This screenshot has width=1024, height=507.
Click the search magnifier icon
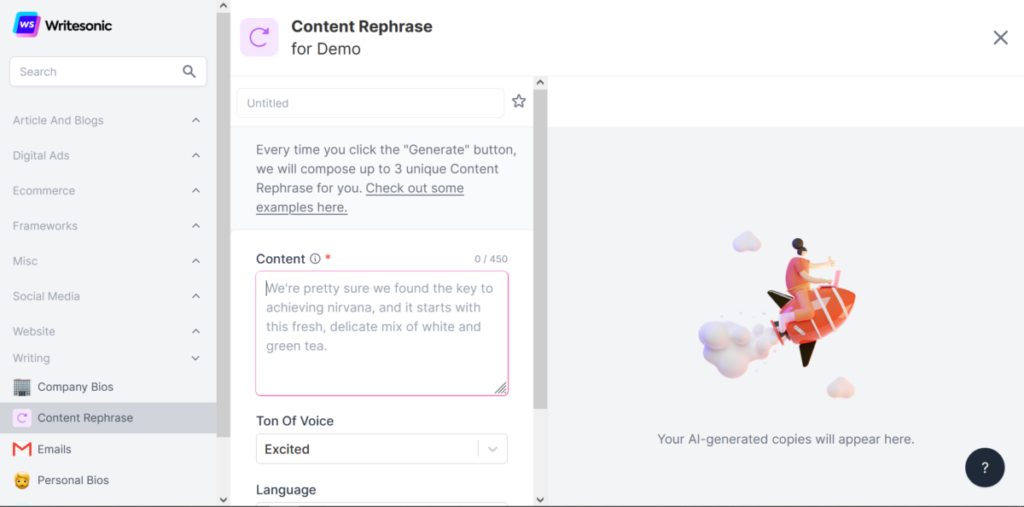(189, 71)
